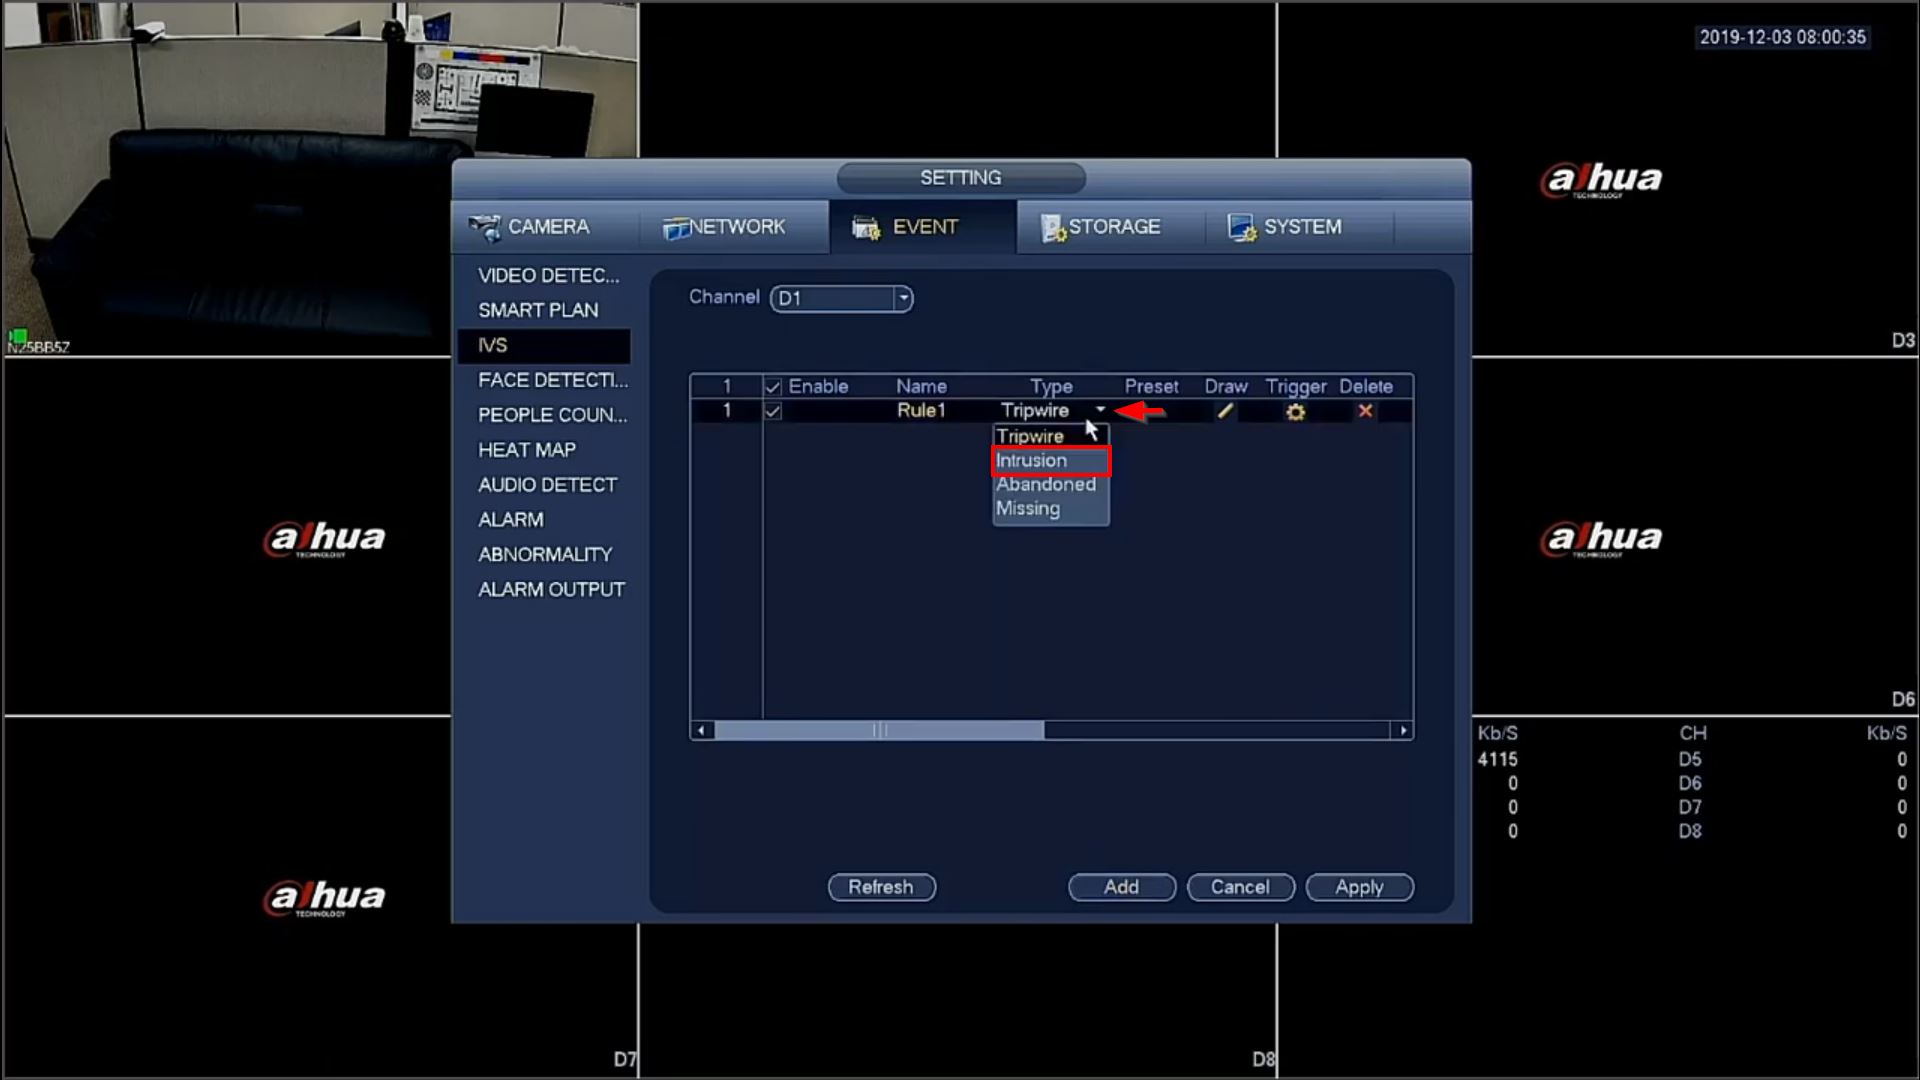The image size is (1920, 1080).
Task: Click the Event tab icon
Action: click(x=866, y=228)
